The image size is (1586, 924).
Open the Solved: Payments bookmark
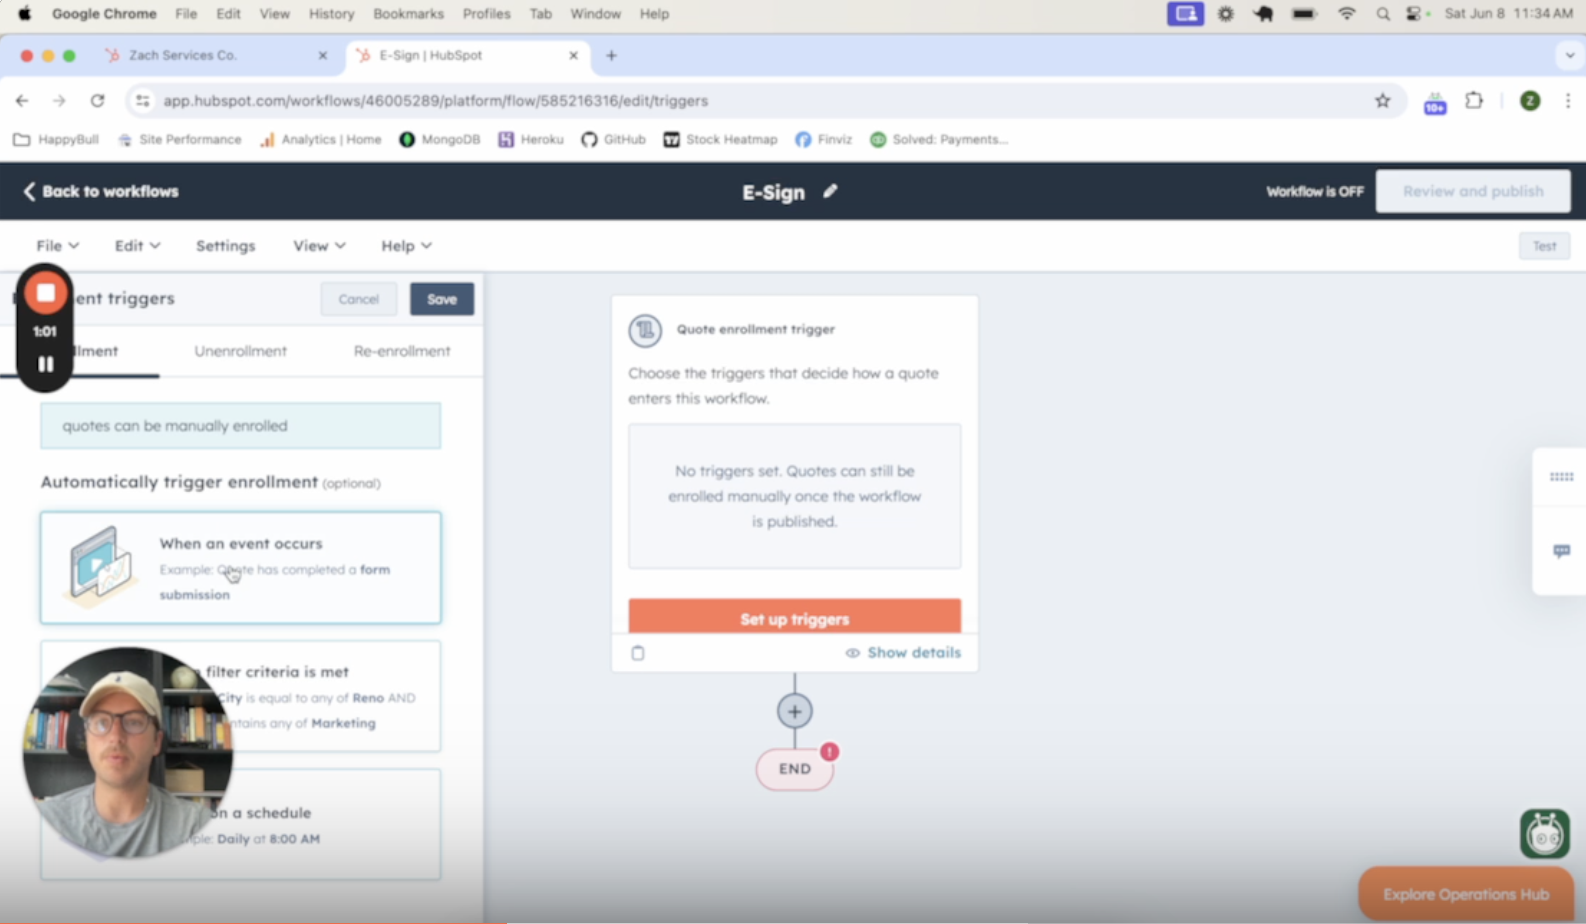coord(939,139)
